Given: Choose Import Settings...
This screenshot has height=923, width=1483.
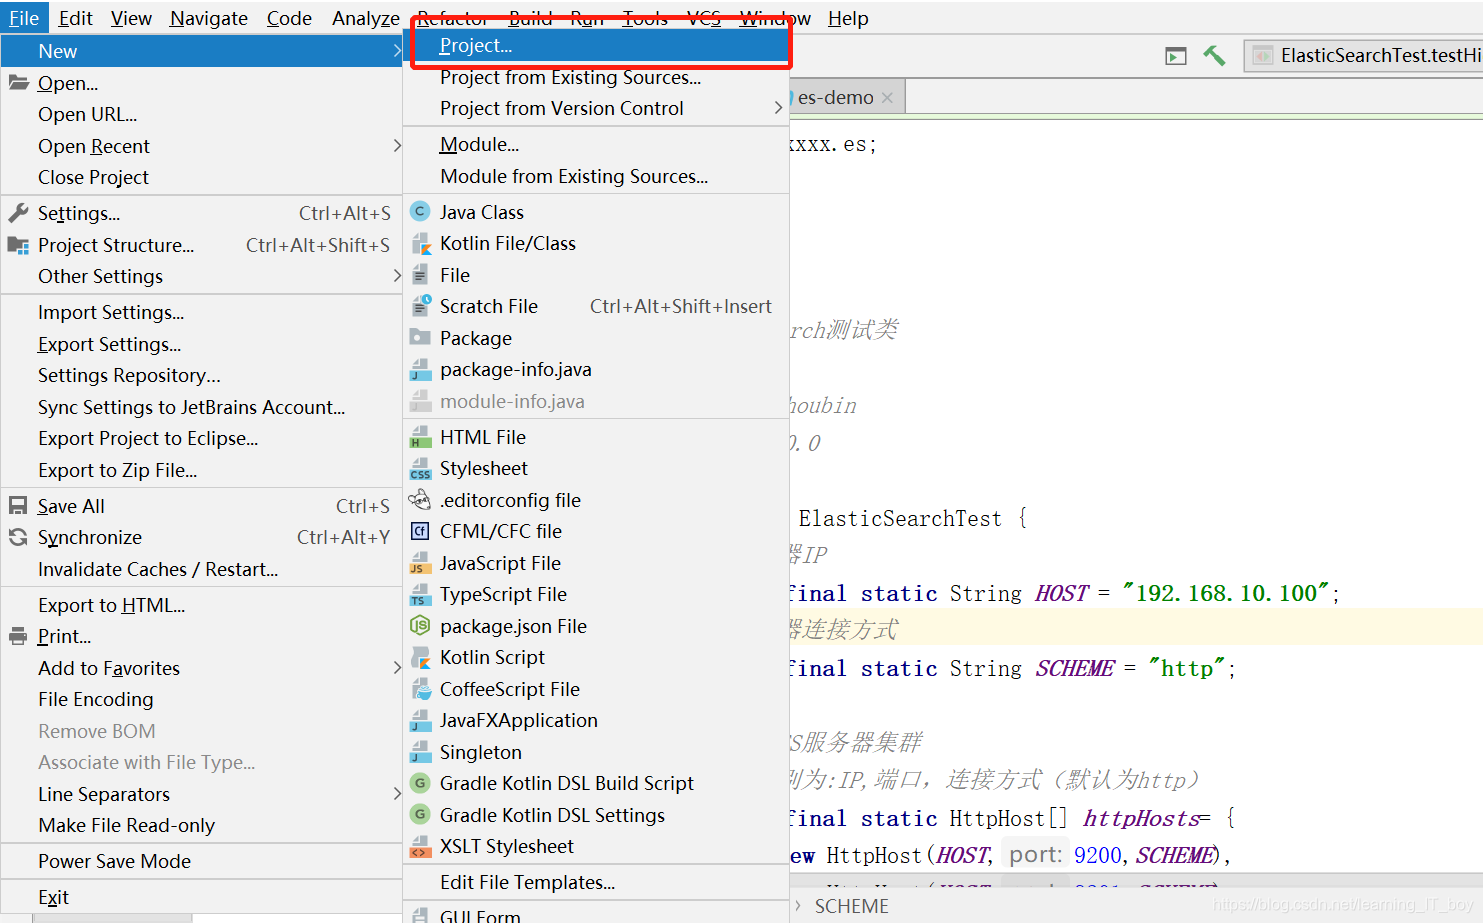Looking at the screenshot, I should coord(201,312).
